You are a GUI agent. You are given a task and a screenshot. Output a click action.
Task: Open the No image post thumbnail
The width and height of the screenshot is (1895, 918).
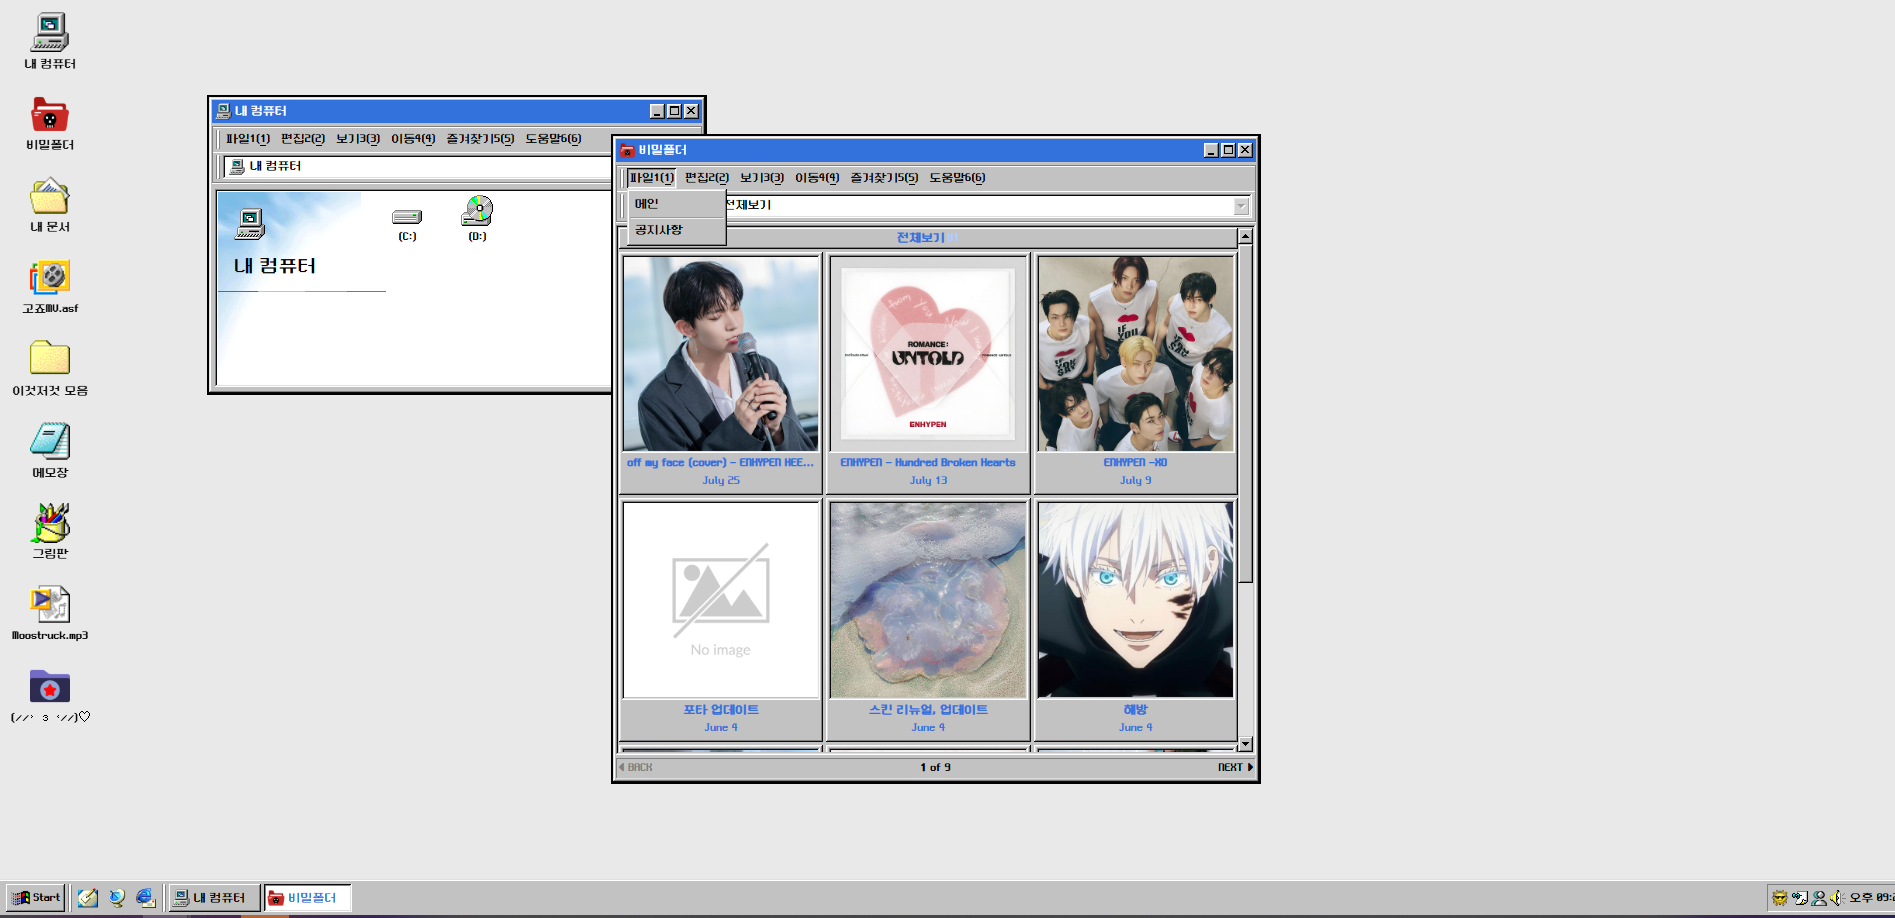click(x=721, y=600)
